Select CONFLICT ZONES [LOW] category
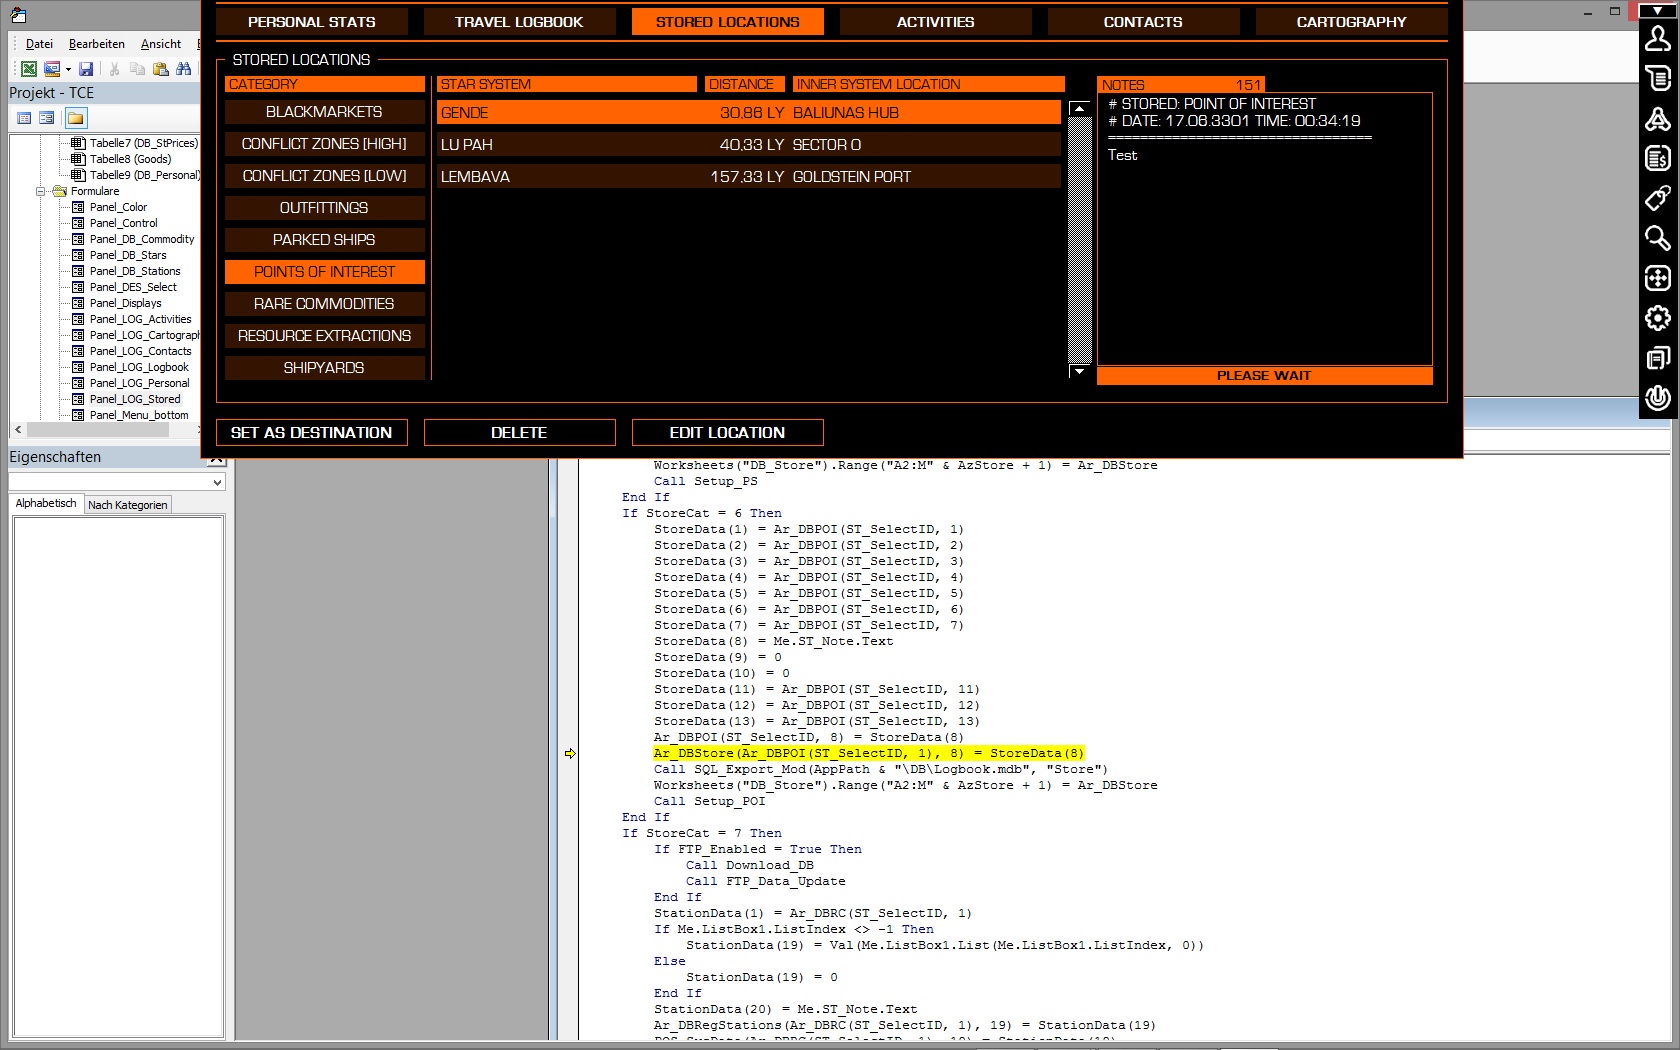Viewport: 1680px width, 1050px height. [324, 176]
